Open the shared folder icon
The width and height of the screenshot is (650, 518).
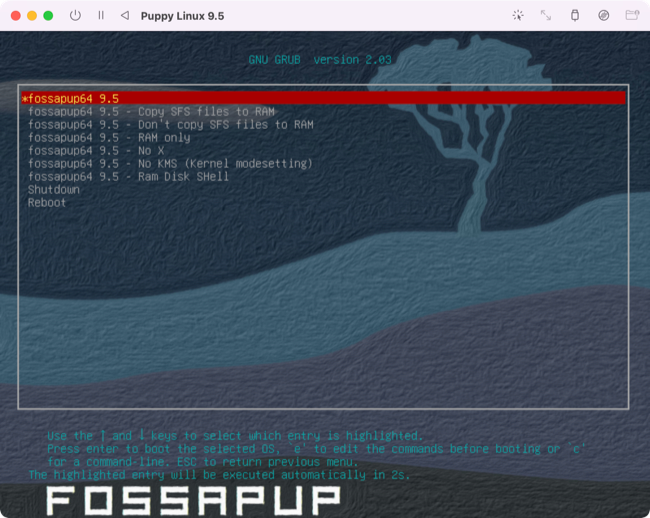tap(632, 16)
